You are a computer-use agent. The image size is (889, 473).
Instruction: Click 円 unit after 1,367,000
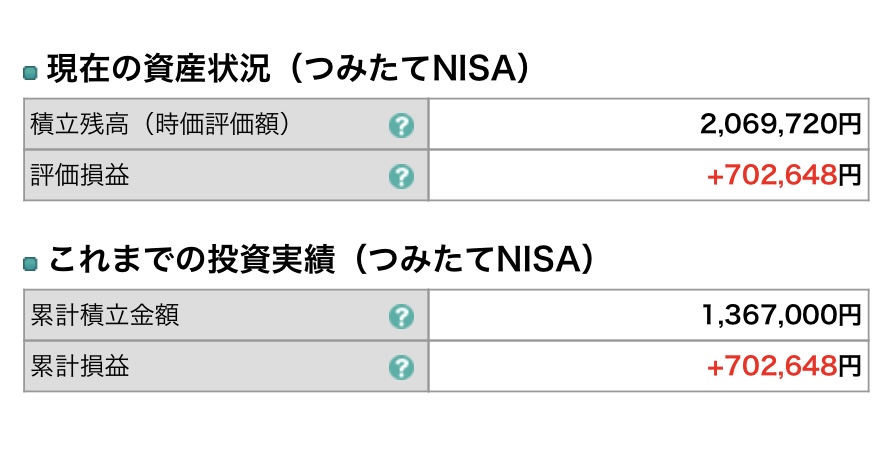pos(849,316)
